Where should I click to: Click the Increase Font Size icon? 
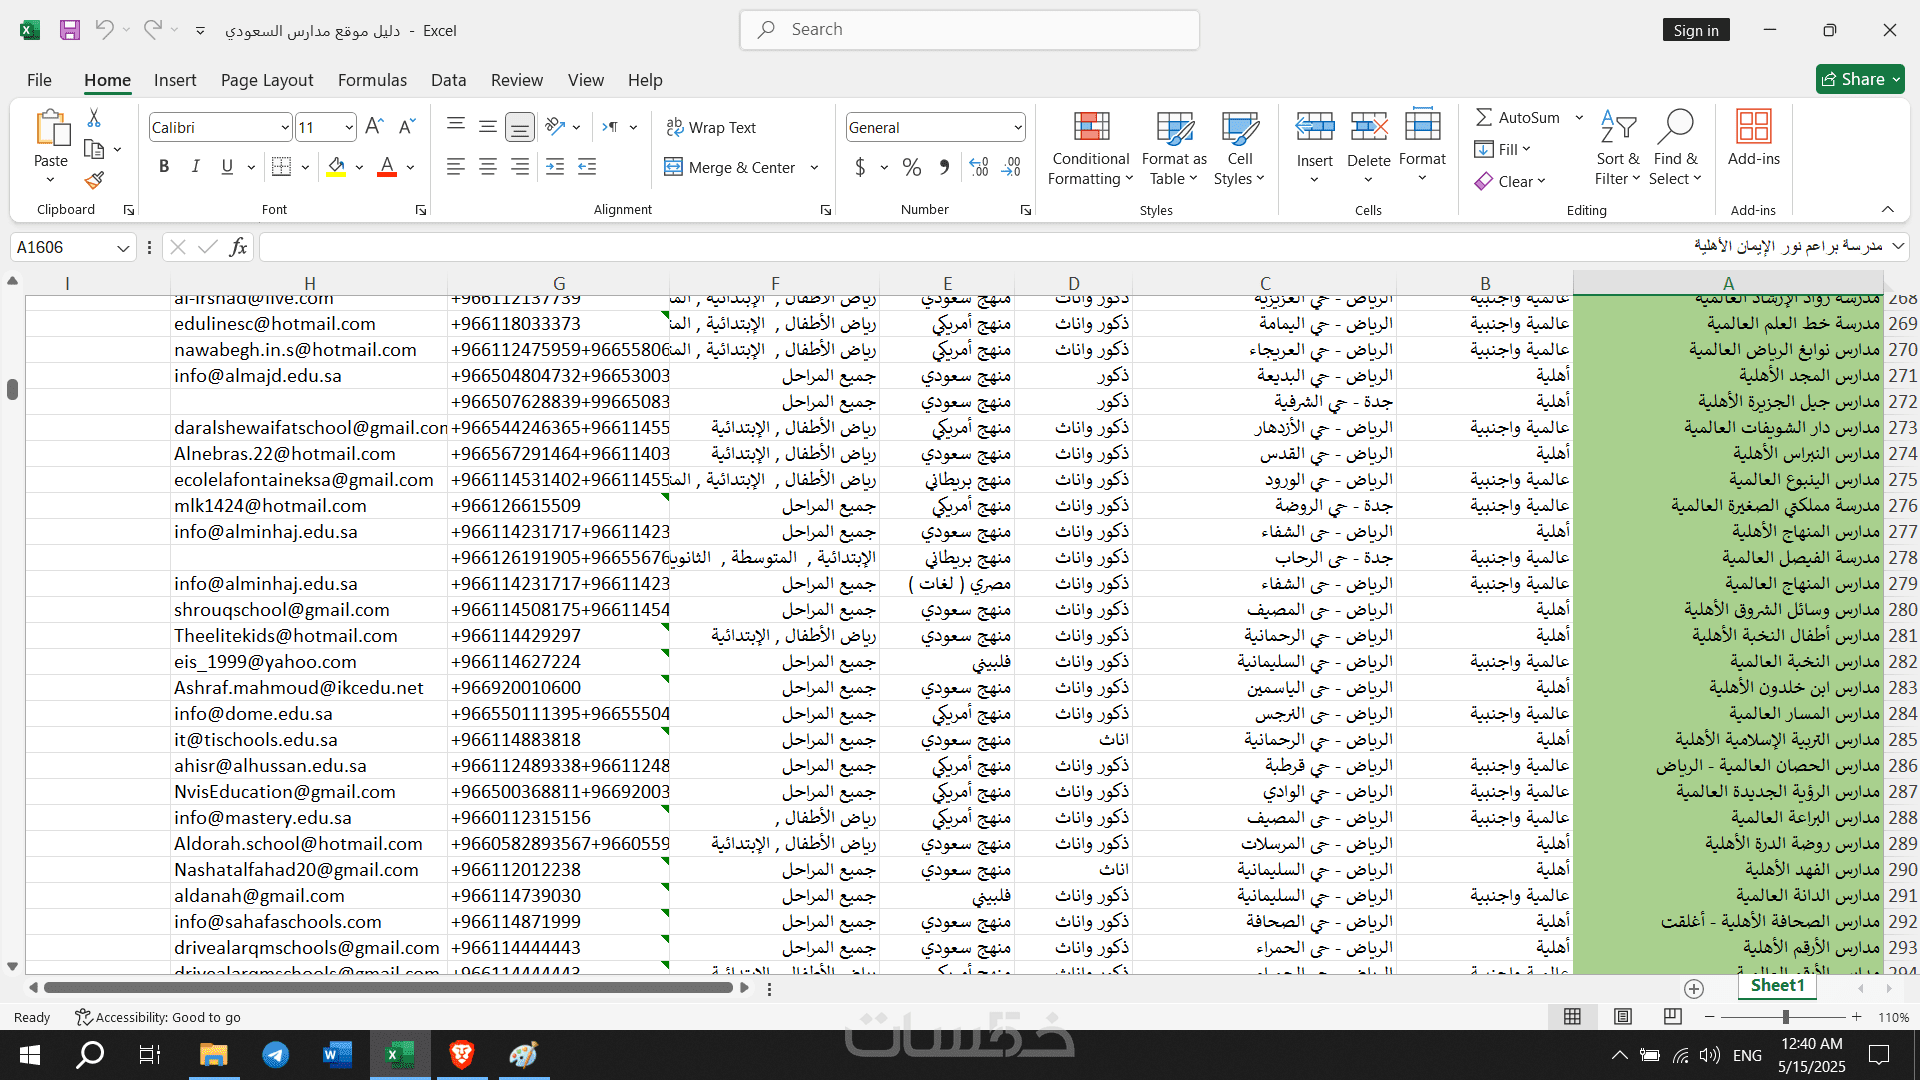(374, 127)
